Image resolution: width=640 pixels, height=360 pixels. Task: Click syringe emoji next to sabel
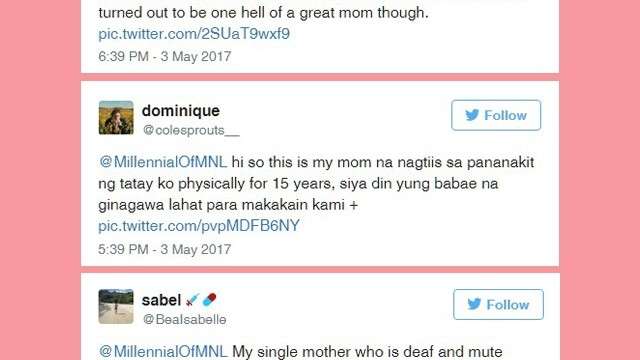(x=192, y=300)
